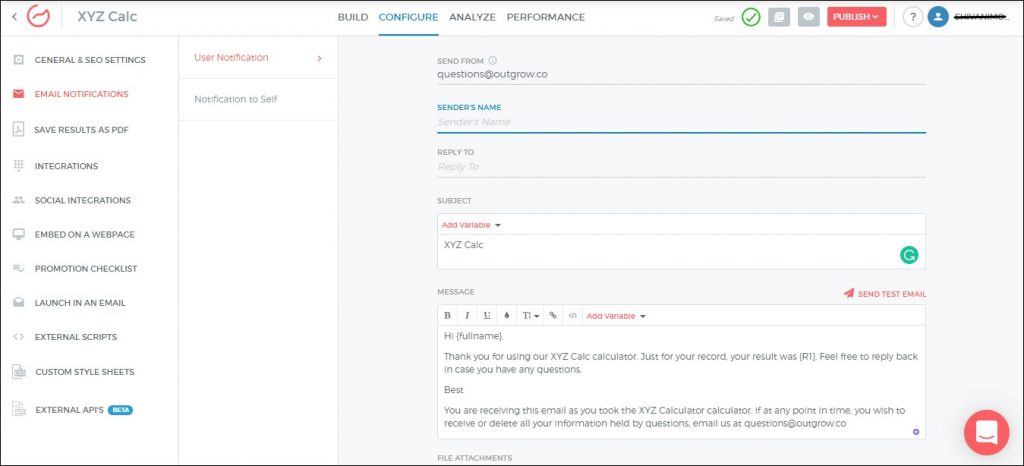Open the help question mark icon

tap(912, 17)
